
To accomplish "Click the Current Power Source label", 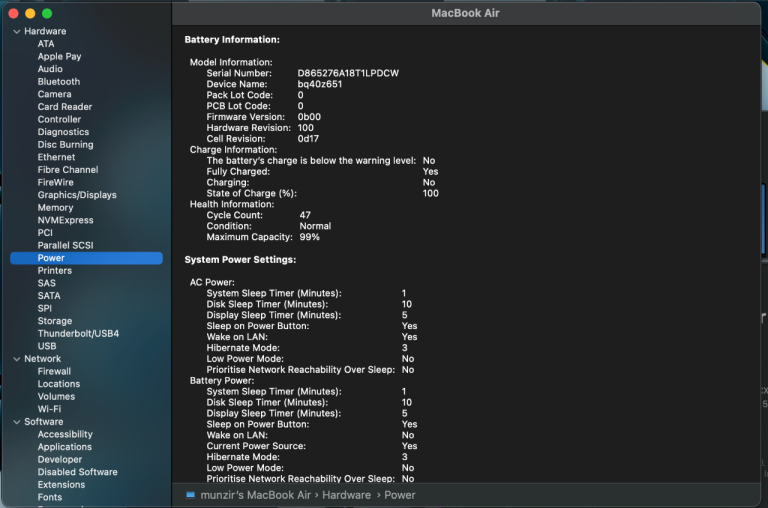I will pos(256,446).
